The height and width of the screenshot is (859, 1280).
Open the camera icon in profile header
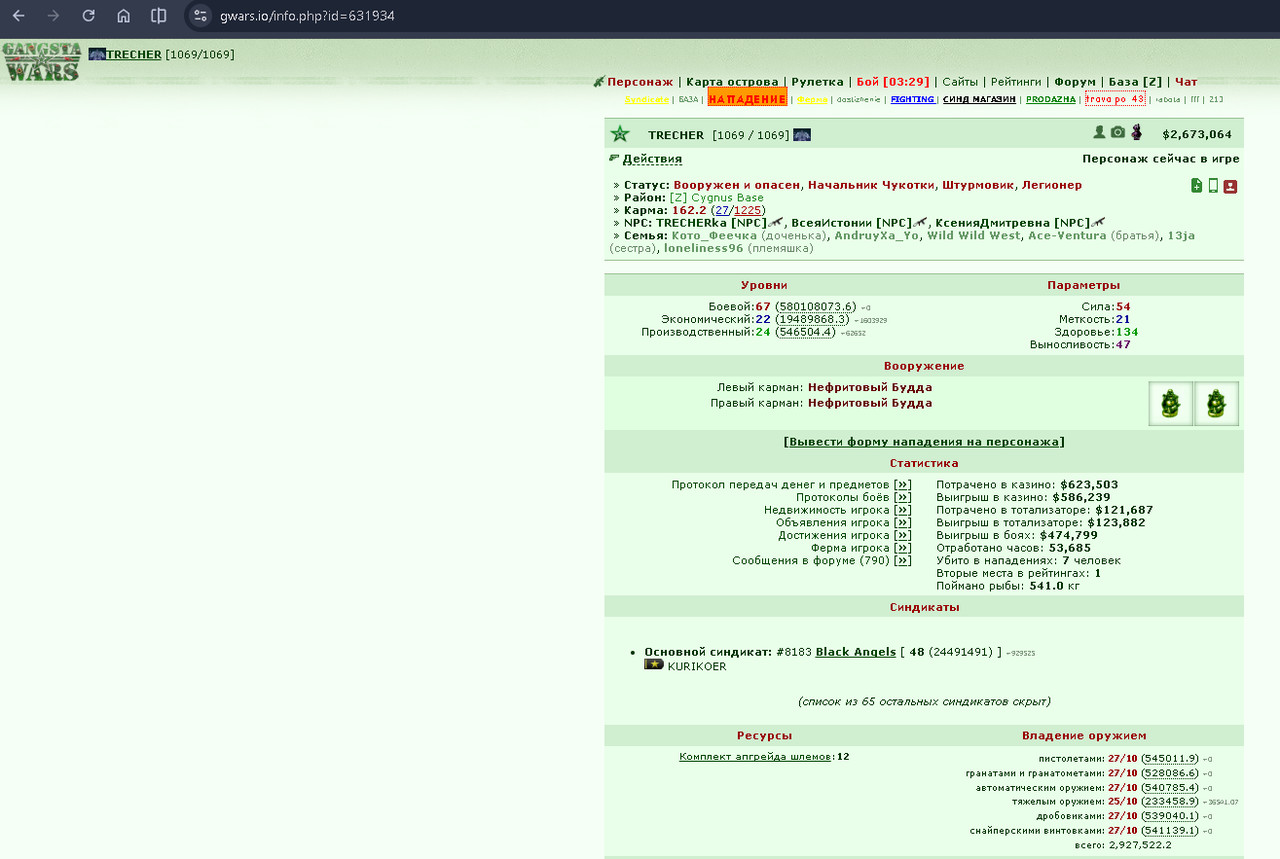click(1118, 133)
